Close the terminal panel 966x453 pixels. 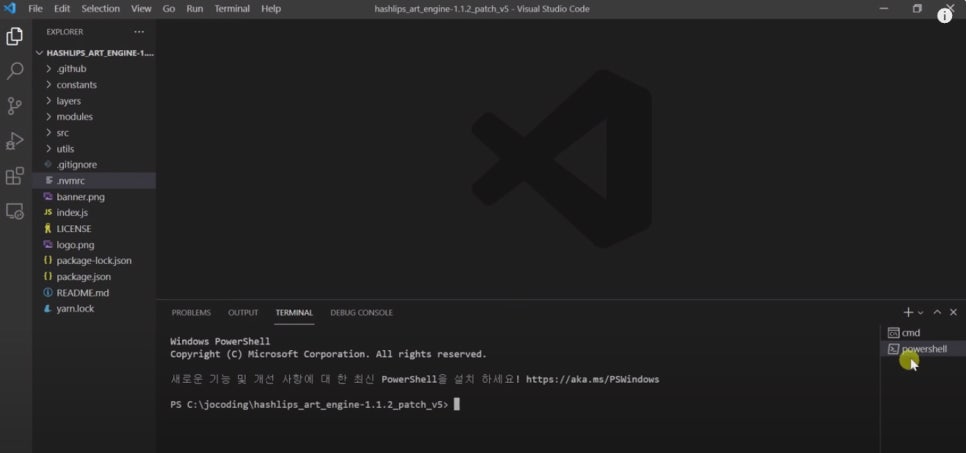click(x=954, y=312)
